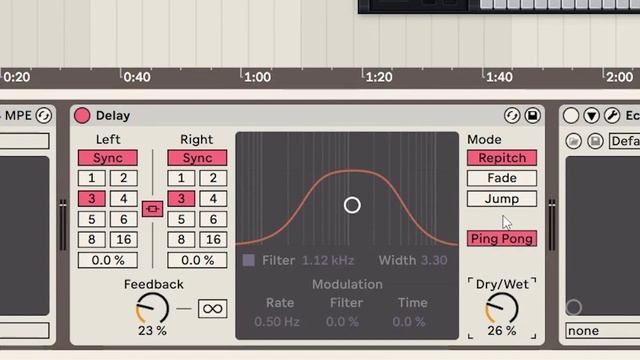The height and width of the screenshot is (360, 640).
Task: Select Left delay time 2
Action: coord(124,178)
